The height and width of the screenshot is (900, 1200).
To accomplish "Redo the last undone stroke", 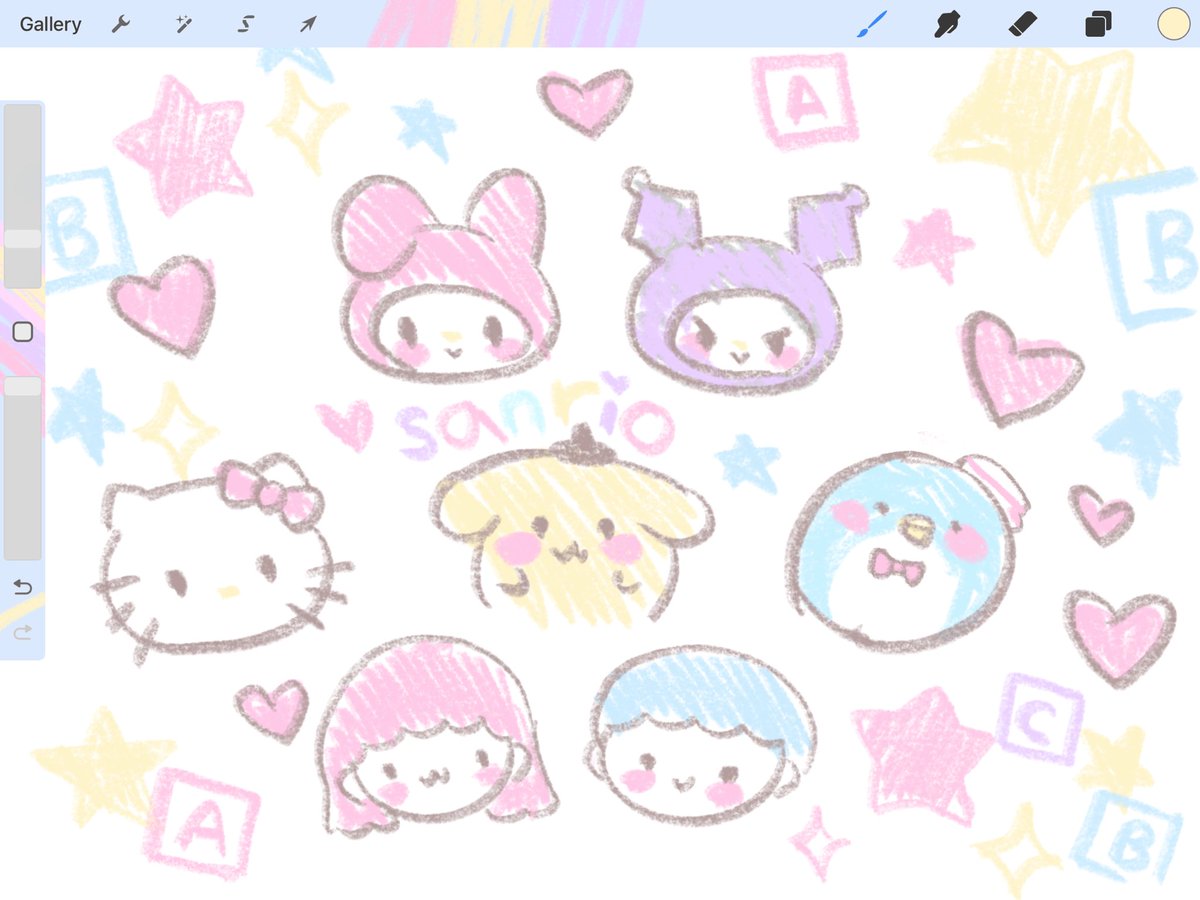I will (23, 632).
